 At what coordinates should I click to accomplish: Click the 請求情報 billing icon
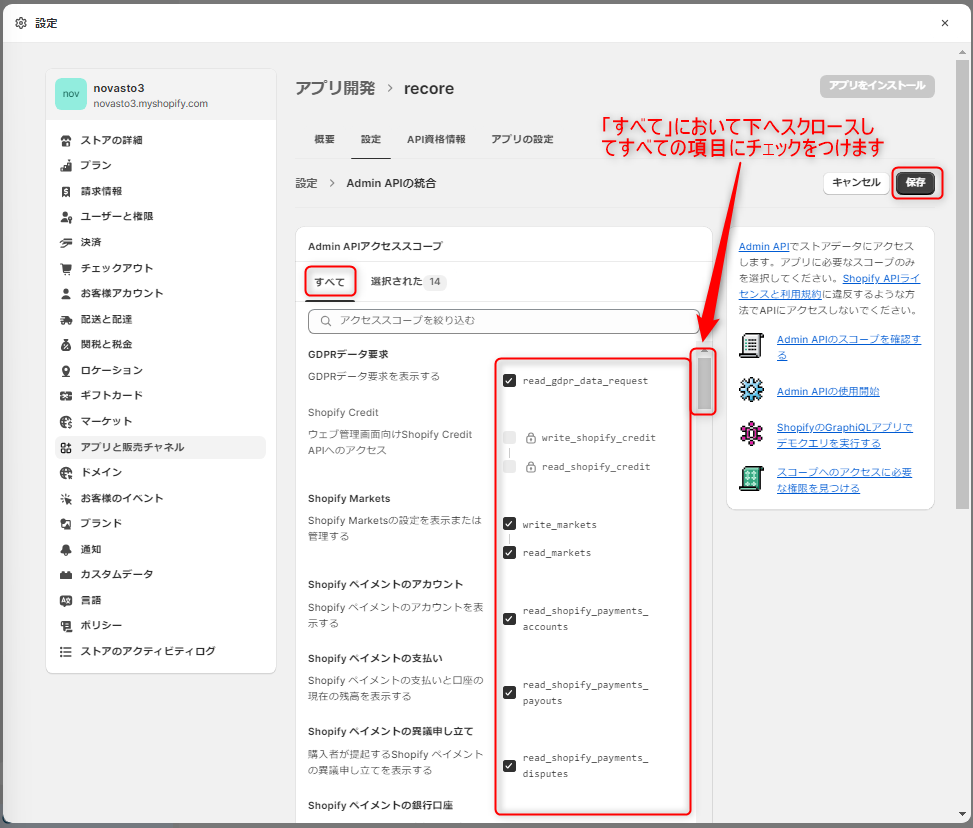click(x=66, y=191)
